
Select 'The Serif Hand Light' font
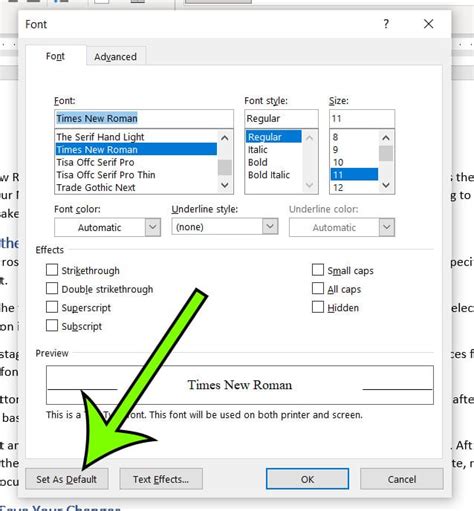pos(136,137)
